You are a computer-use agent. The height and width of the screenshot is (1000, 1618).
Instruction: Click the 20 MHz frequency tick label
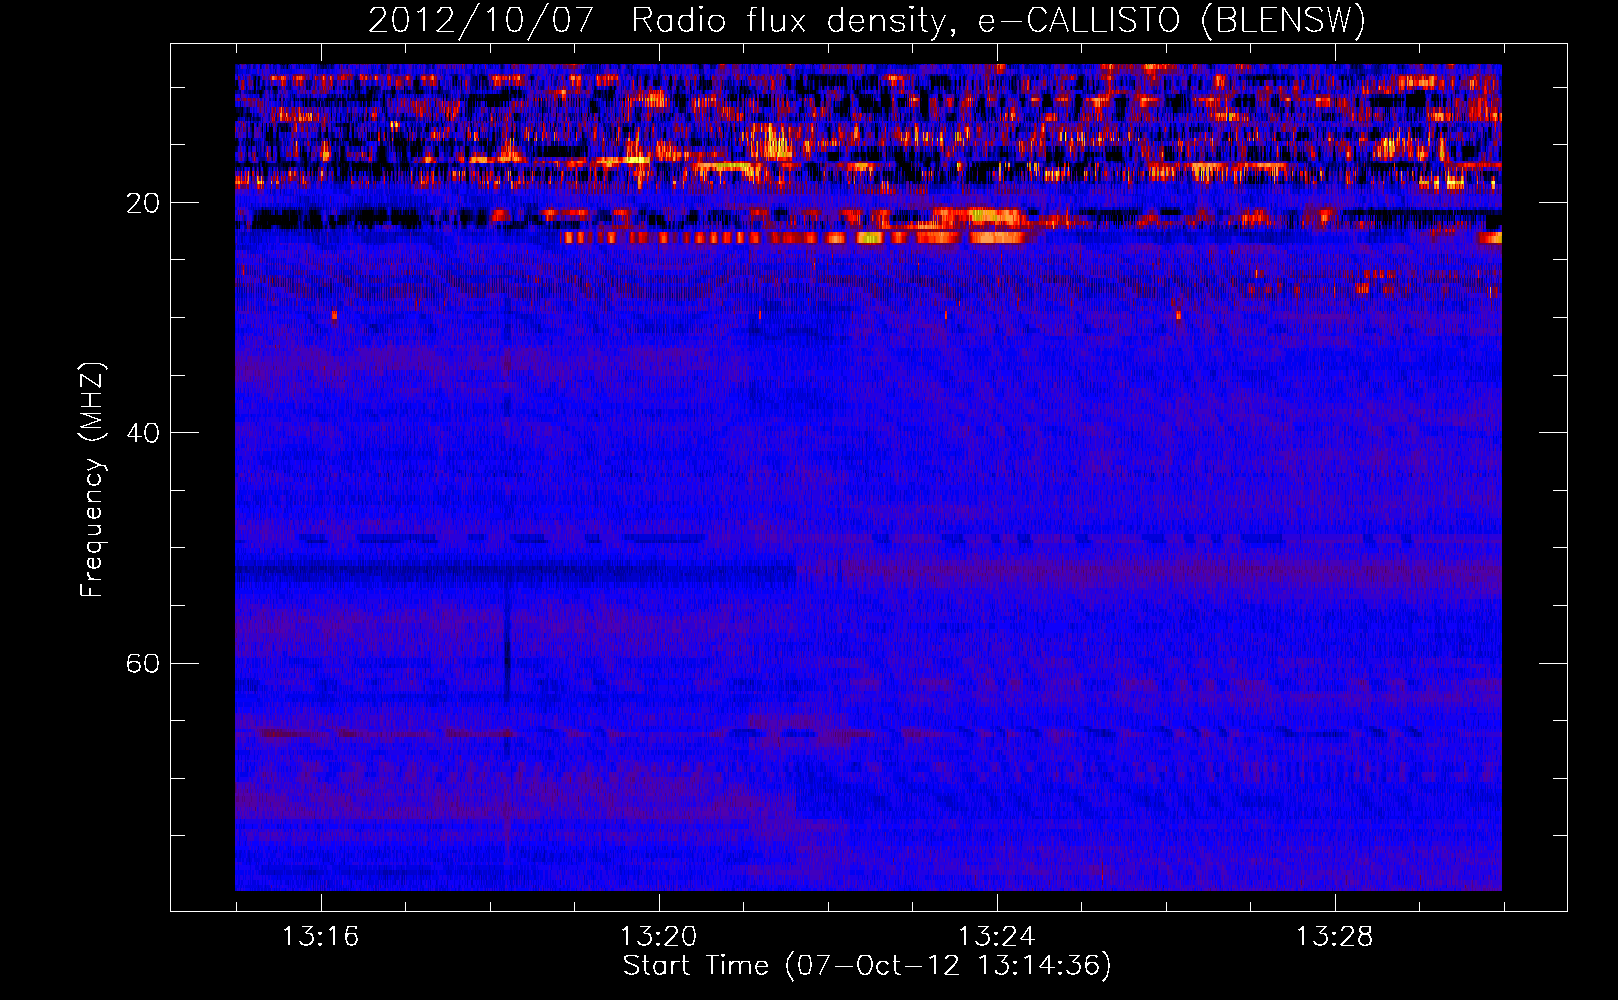(x=142, y=203)
